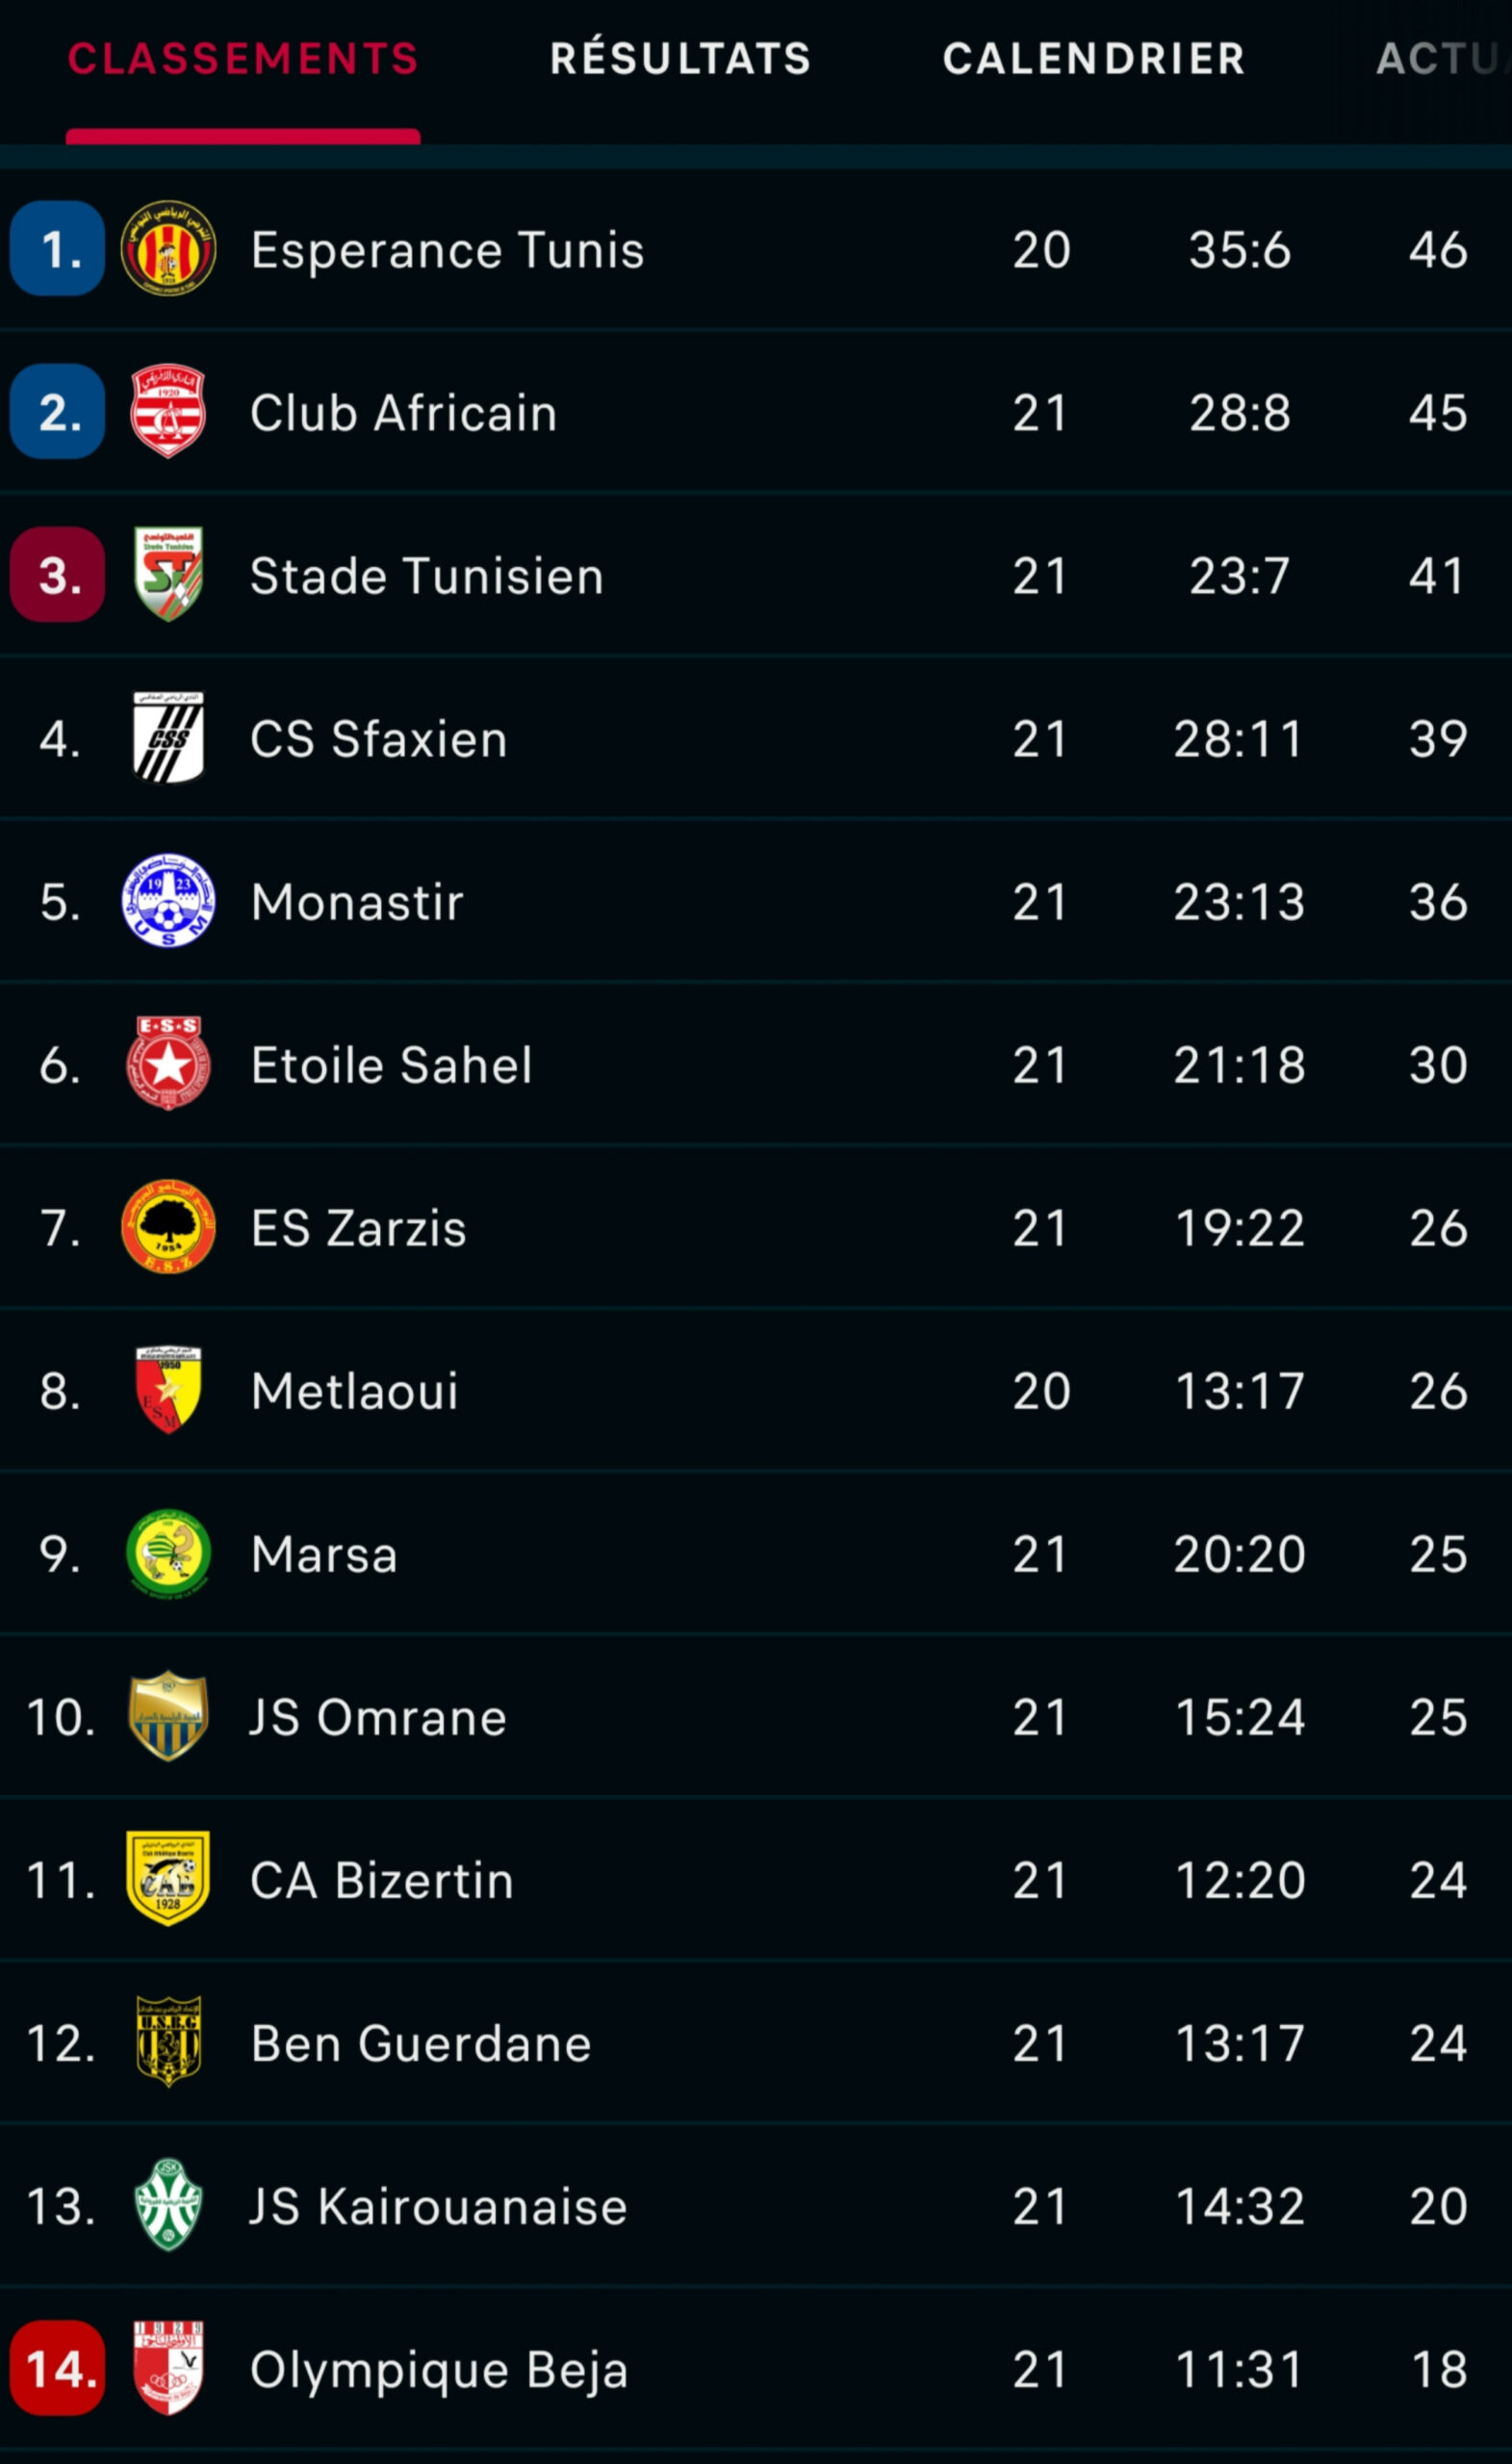Tap the CS Sfaxien club crest
Viewport: 1512px width, 2464px height.
[x=168, y=738]
